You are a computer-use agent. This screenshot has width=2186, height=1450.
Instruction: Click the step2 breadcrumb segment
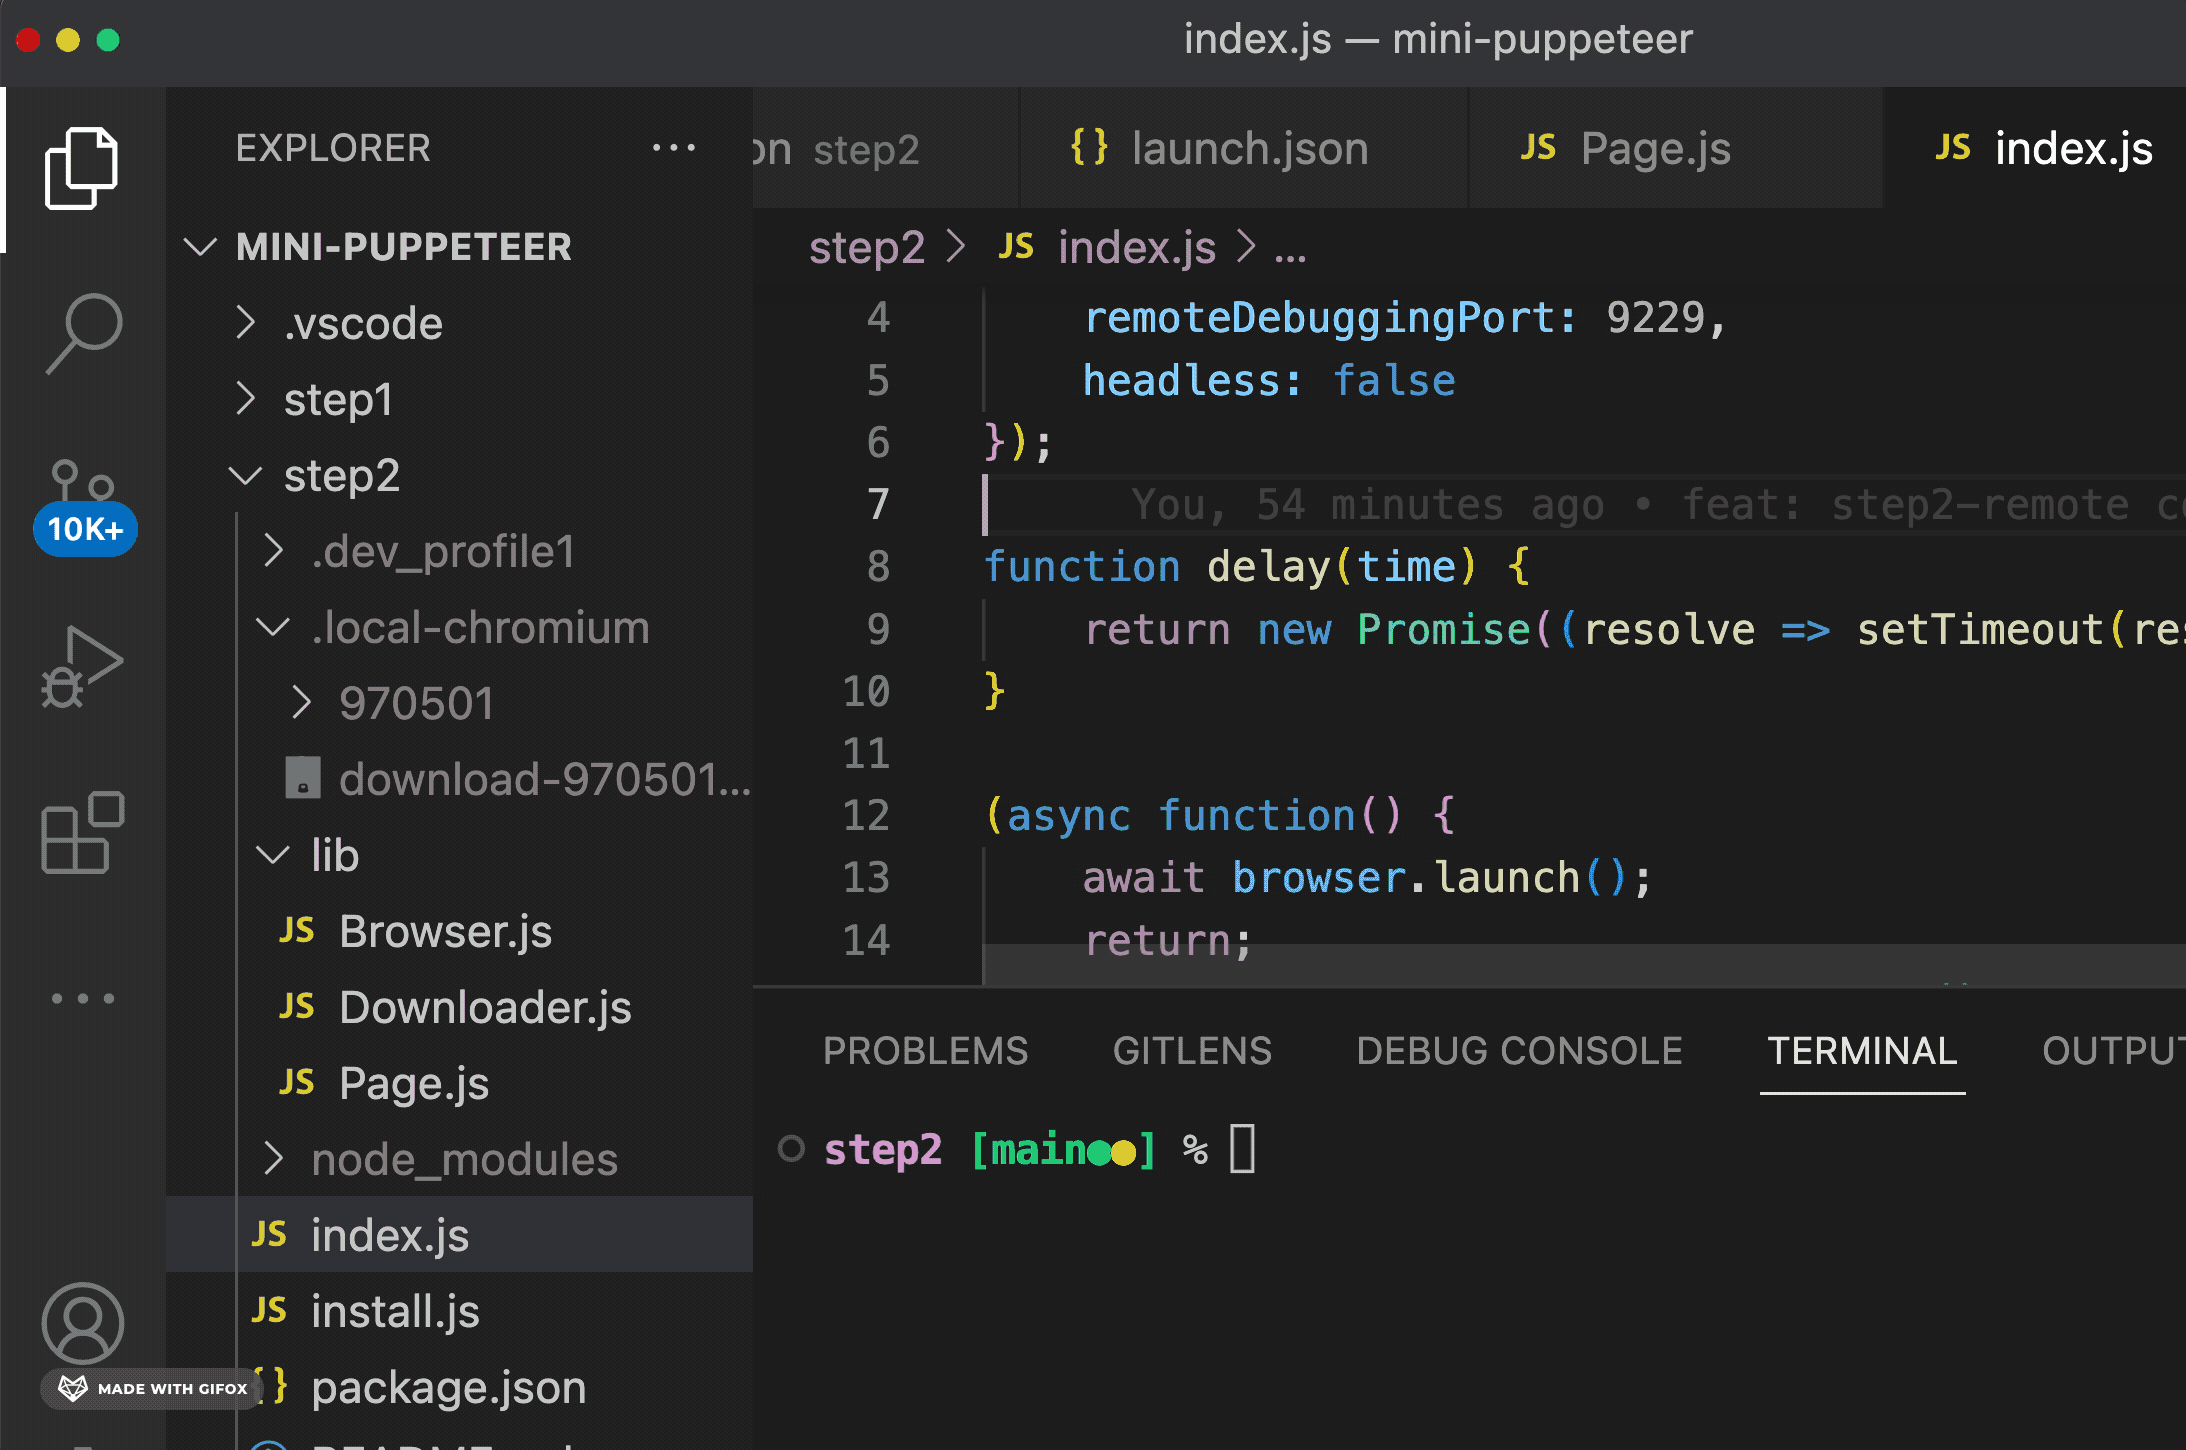(866, 247)
